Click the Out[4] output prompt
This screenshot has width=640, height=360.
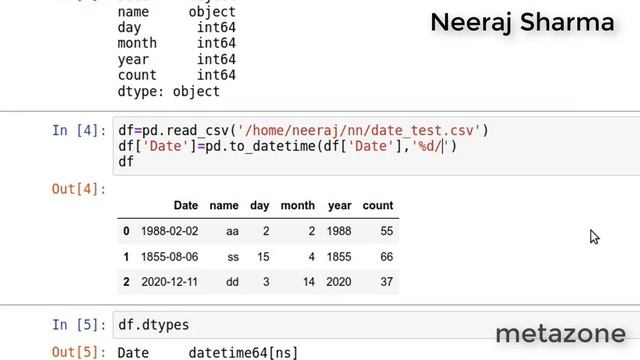pyautogui.click(x=79, y=189)
